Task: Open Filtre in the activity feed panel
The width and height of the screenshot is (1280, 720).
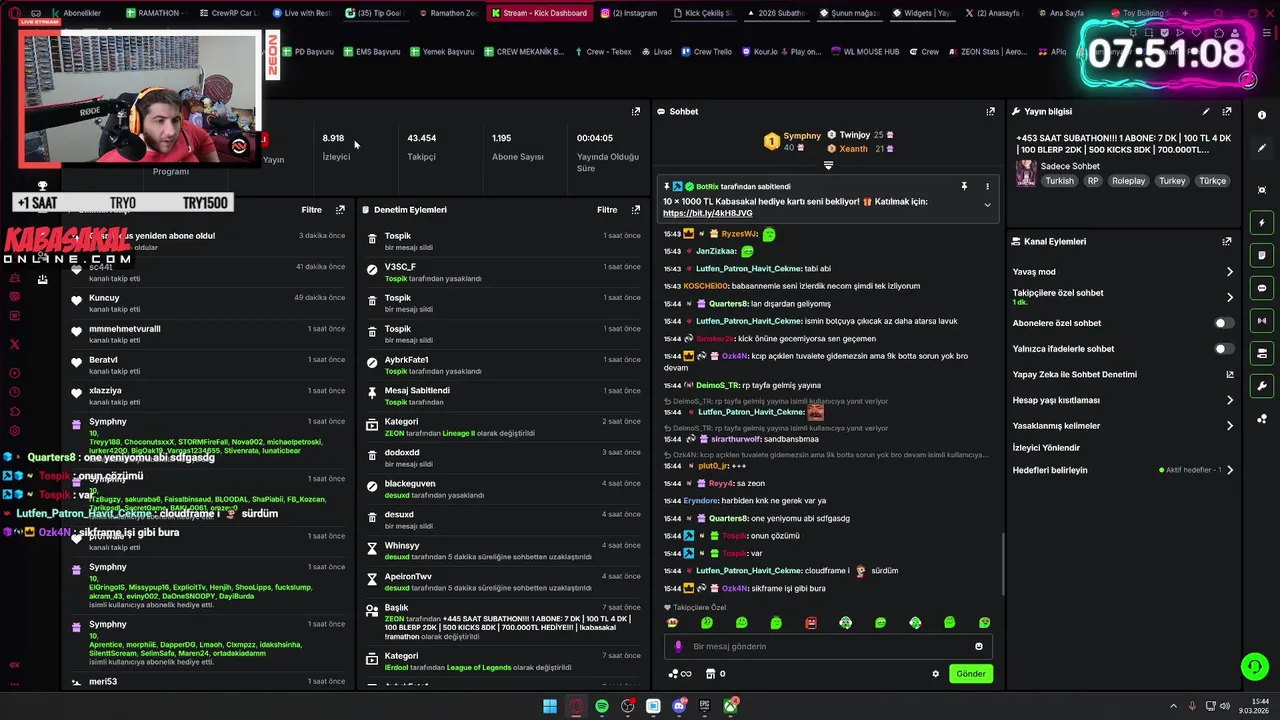Action: pyautogui.click(x=311, y=210)
